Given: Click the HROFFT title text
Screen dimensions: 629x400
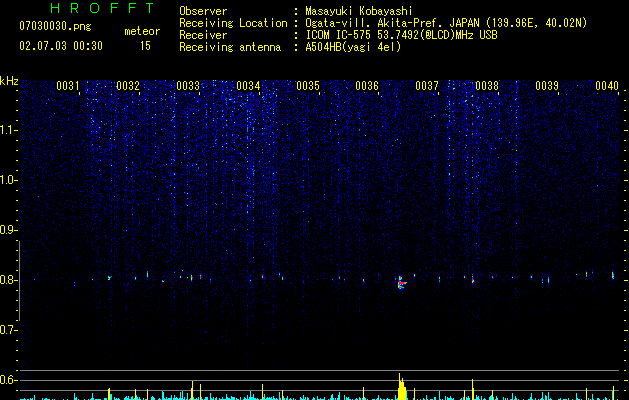Looking at the screenshot, I should (103, 8).
